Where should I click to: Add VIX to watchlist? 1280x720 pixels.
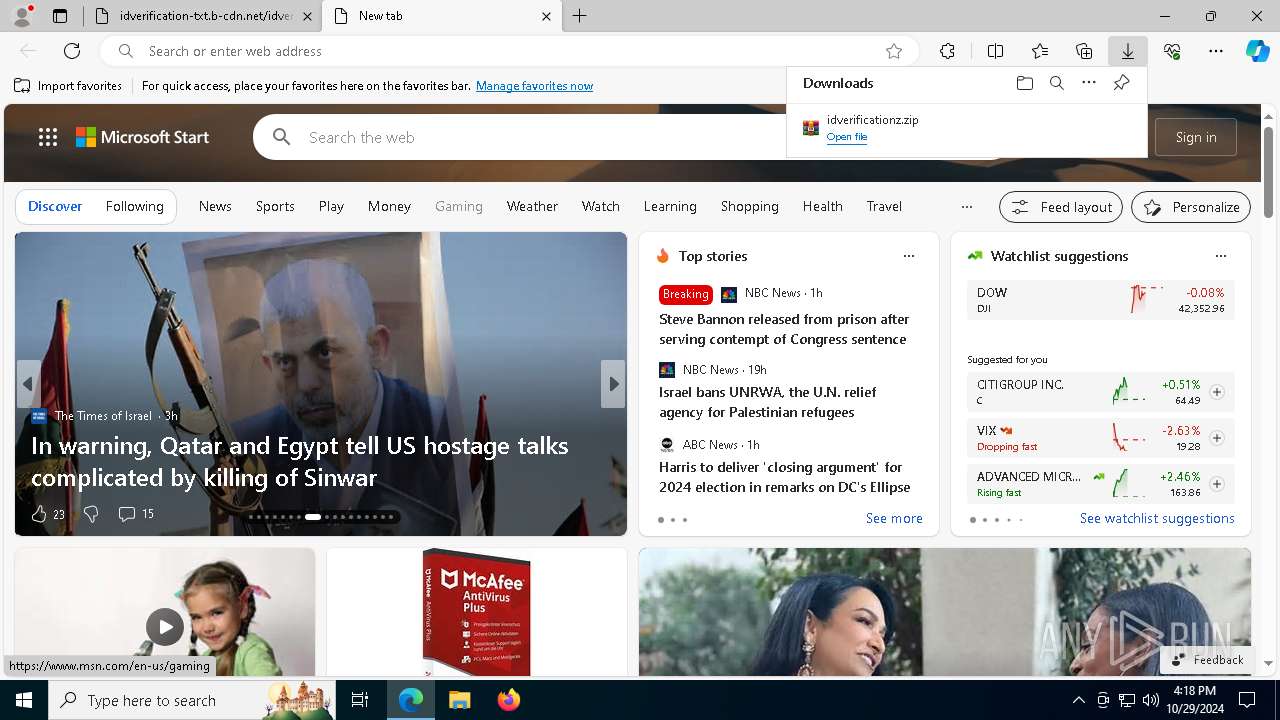point(1216,438)
